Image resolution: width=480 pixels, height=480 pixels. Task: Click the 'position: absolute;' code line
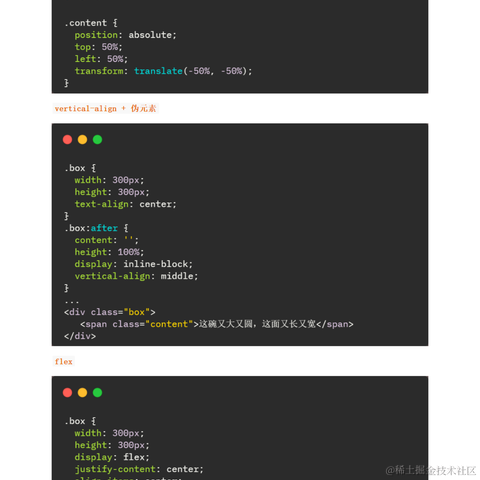[x=125, y=35]
